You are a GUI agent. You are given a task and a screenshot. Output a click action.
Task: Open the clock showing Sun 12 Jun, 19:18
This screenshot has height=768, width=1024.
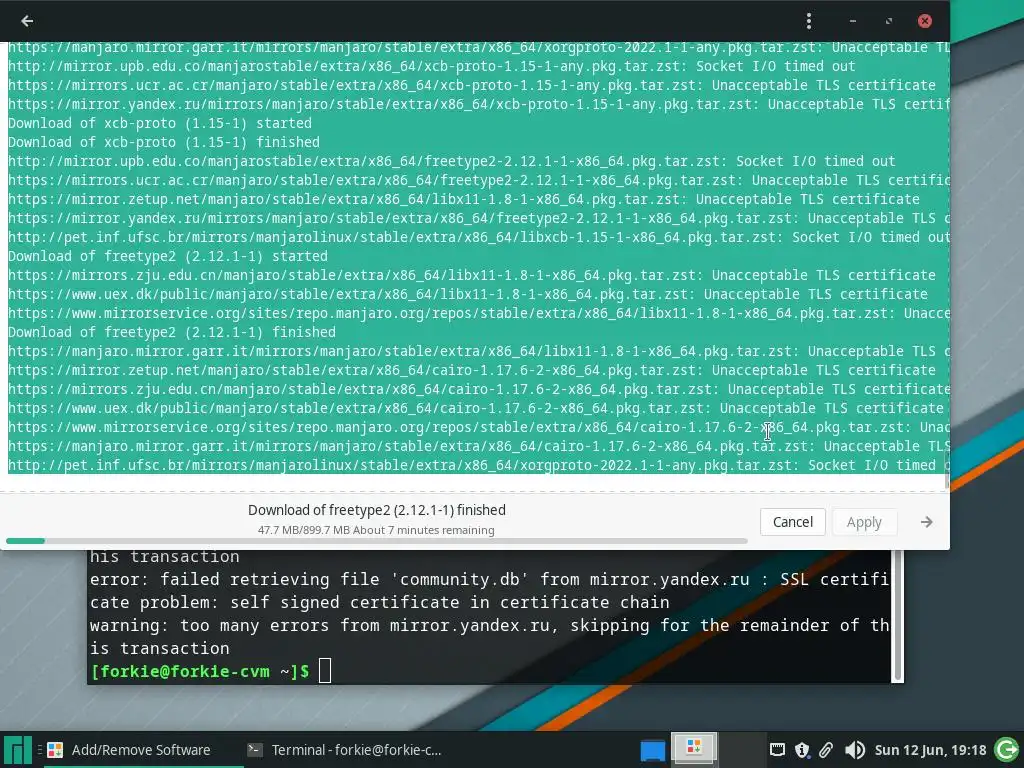pos(931,750)
